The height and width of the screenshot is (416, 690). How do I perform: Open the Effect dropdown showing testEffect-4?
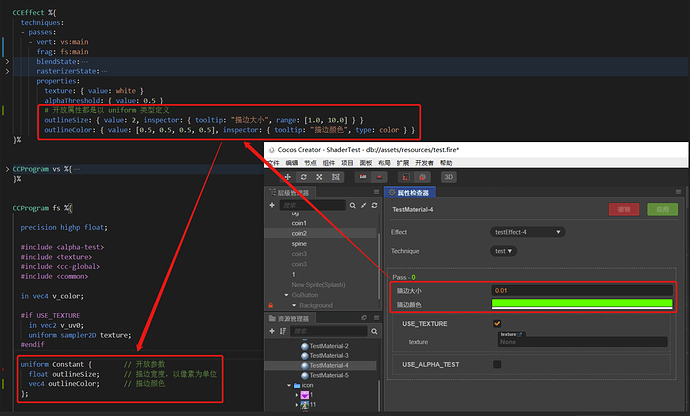point(528,232)
